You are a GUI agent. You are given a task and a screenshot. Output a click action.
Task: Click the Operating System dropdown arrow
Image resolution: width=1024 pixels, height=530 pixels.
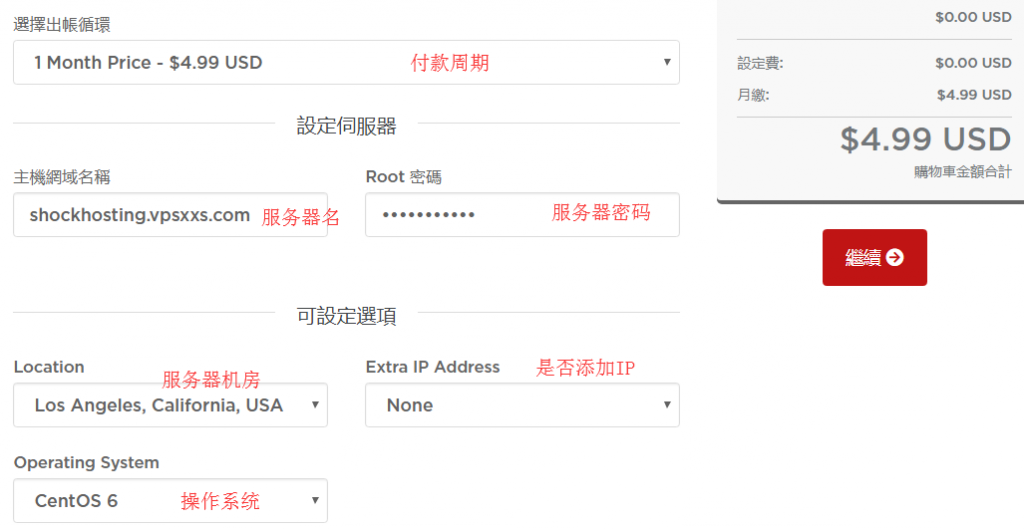(315, 501)
